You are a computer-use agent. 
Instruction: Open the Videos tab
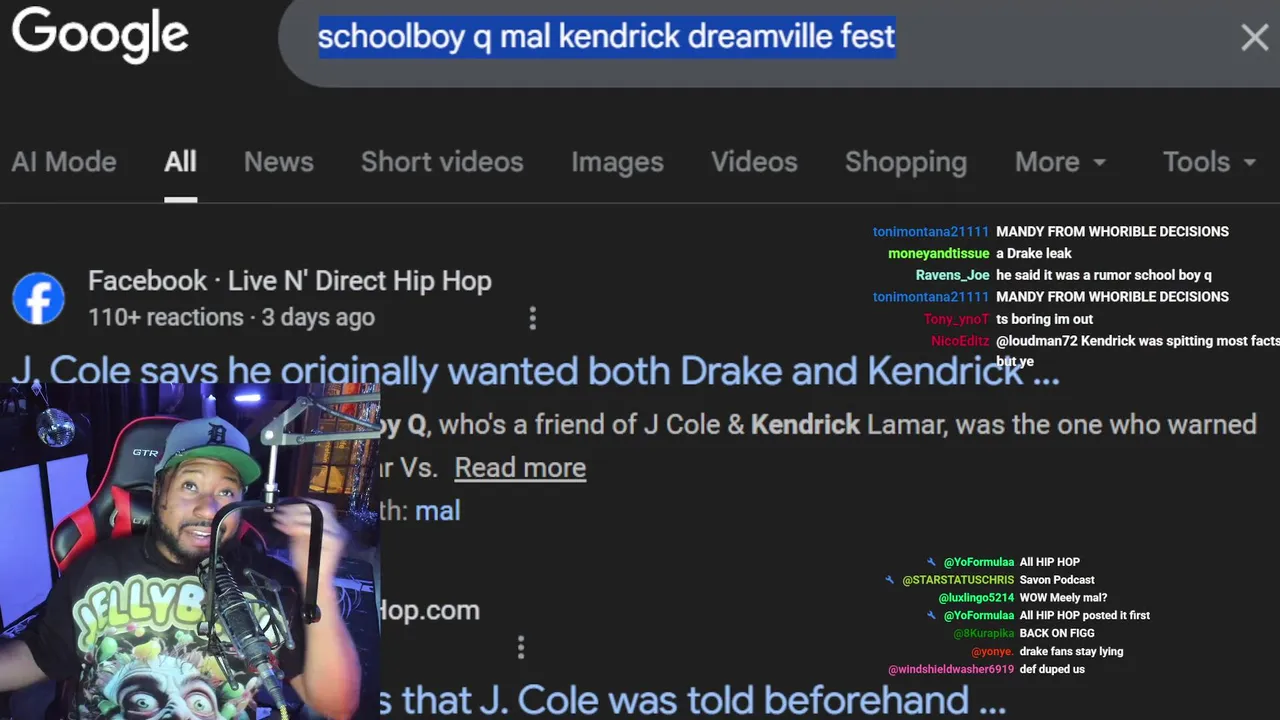point(754,162)
